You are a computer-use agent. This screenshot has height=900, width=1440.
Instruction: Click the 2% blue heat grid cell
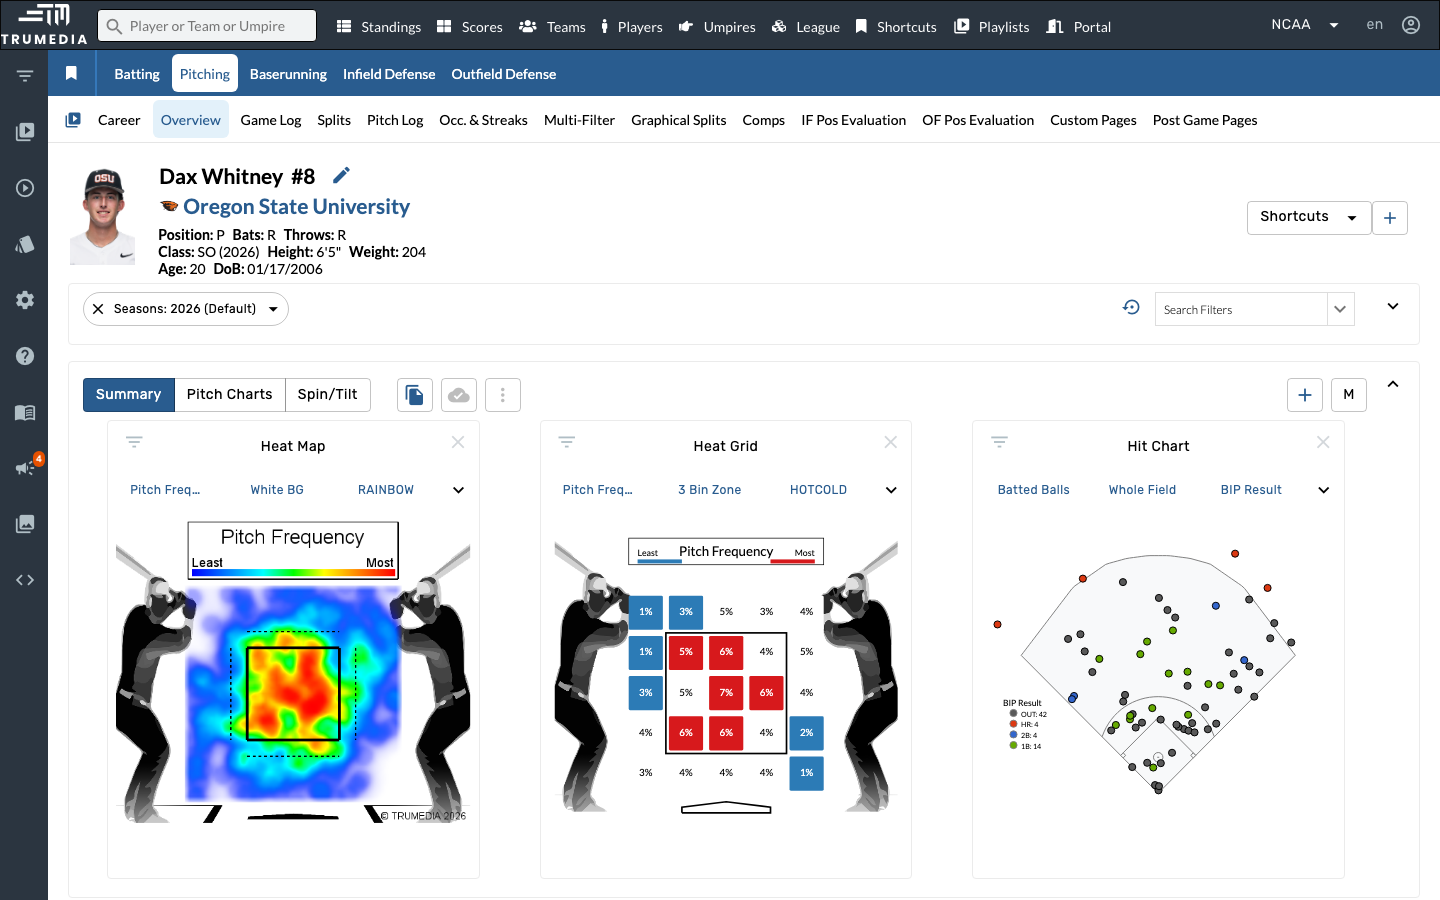click(806, 732)
